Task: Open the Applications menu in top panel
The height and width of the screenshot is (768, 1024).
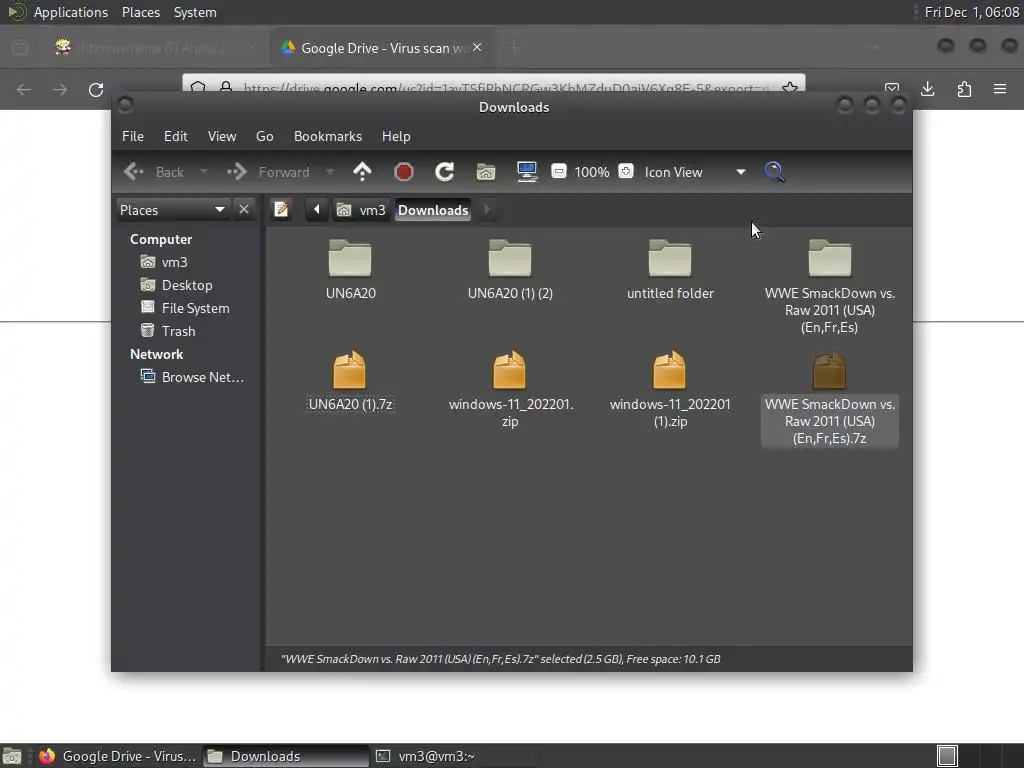Action: click(x=71, y=12)
